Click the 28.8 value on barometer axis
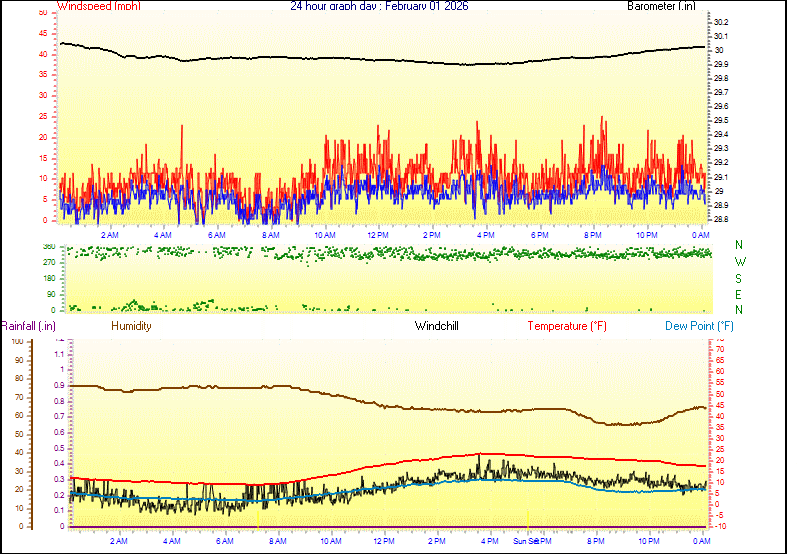 pyautogui.click(x=720, y=218)
